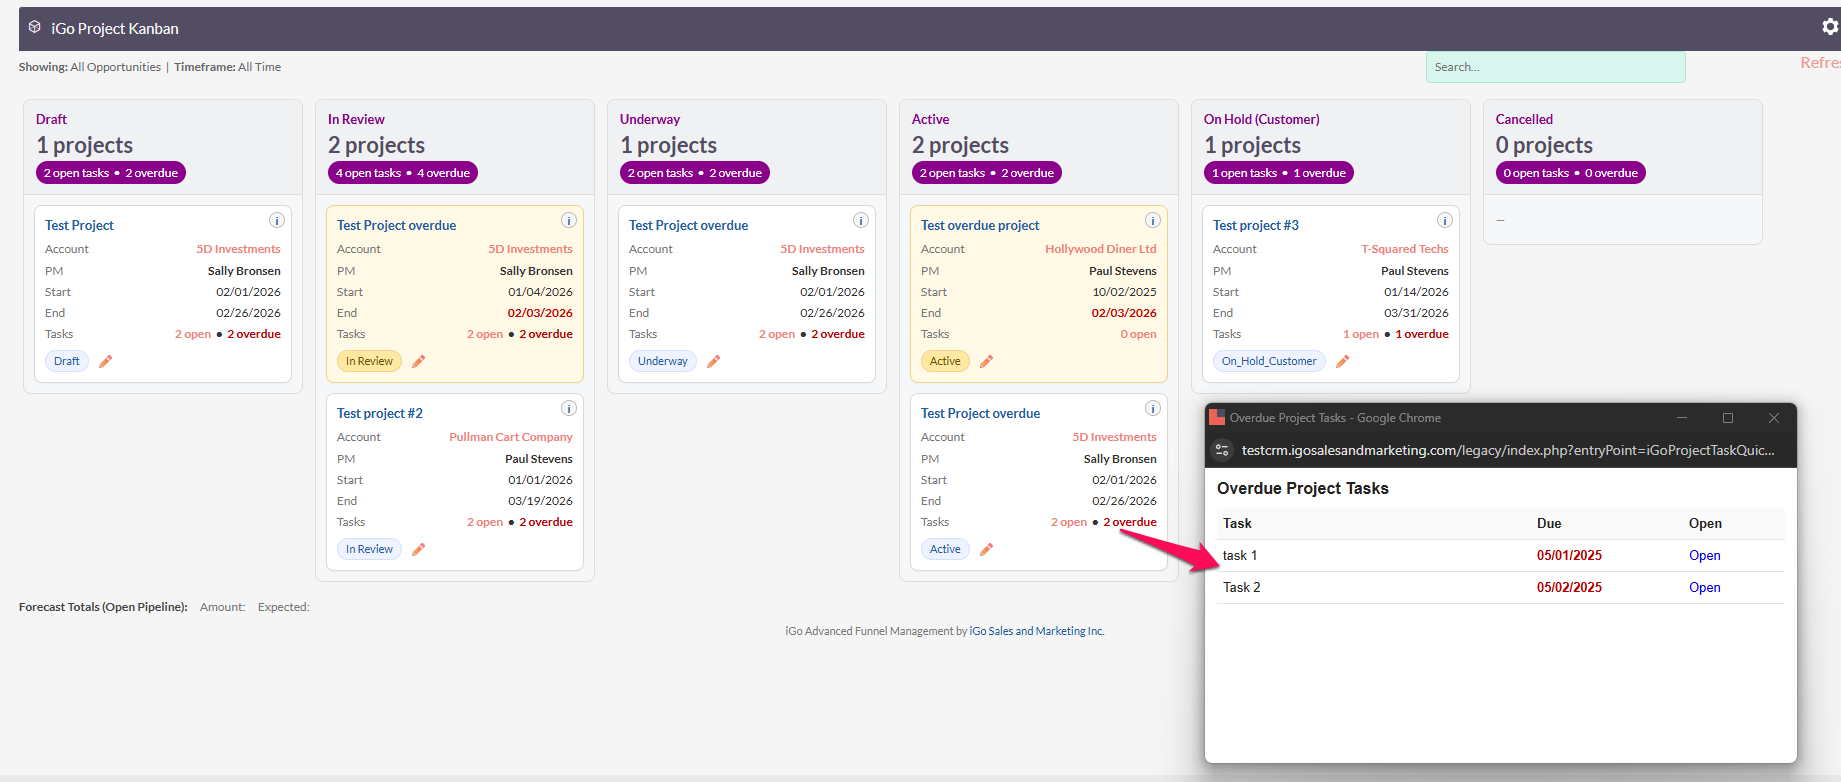
Task: Click site info icon in popup address bar
Action: pos(1222,450)
